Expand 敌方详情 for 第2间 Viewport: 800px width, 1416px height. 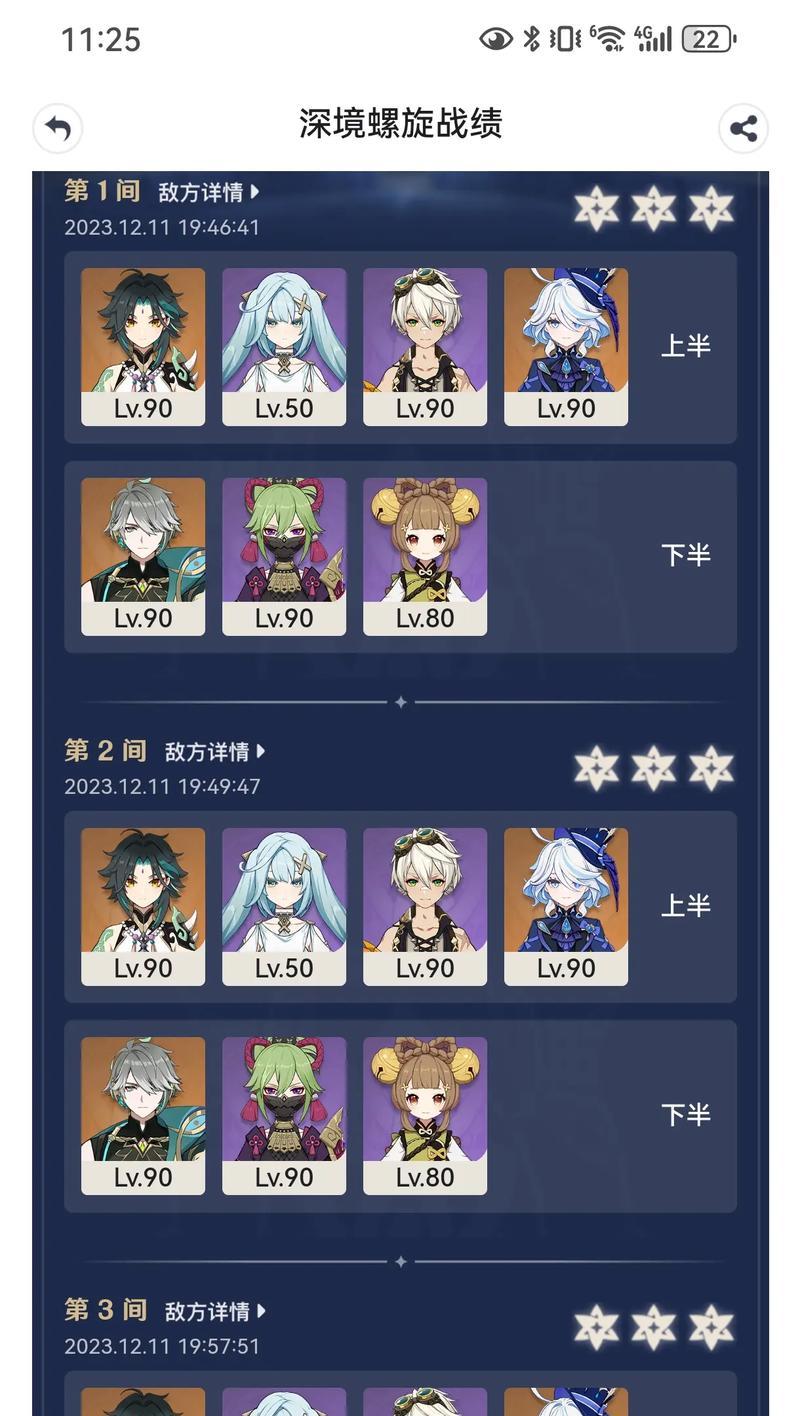[x=216, y=751]
